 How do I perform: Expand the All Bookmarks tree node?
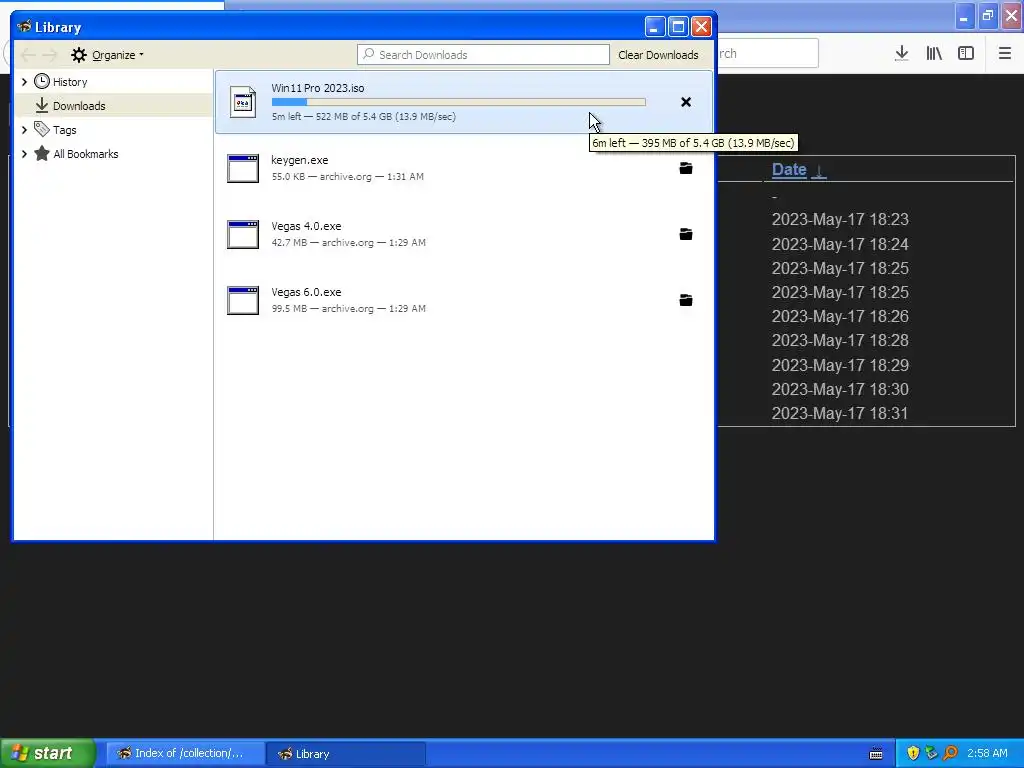tap(24, 153)
